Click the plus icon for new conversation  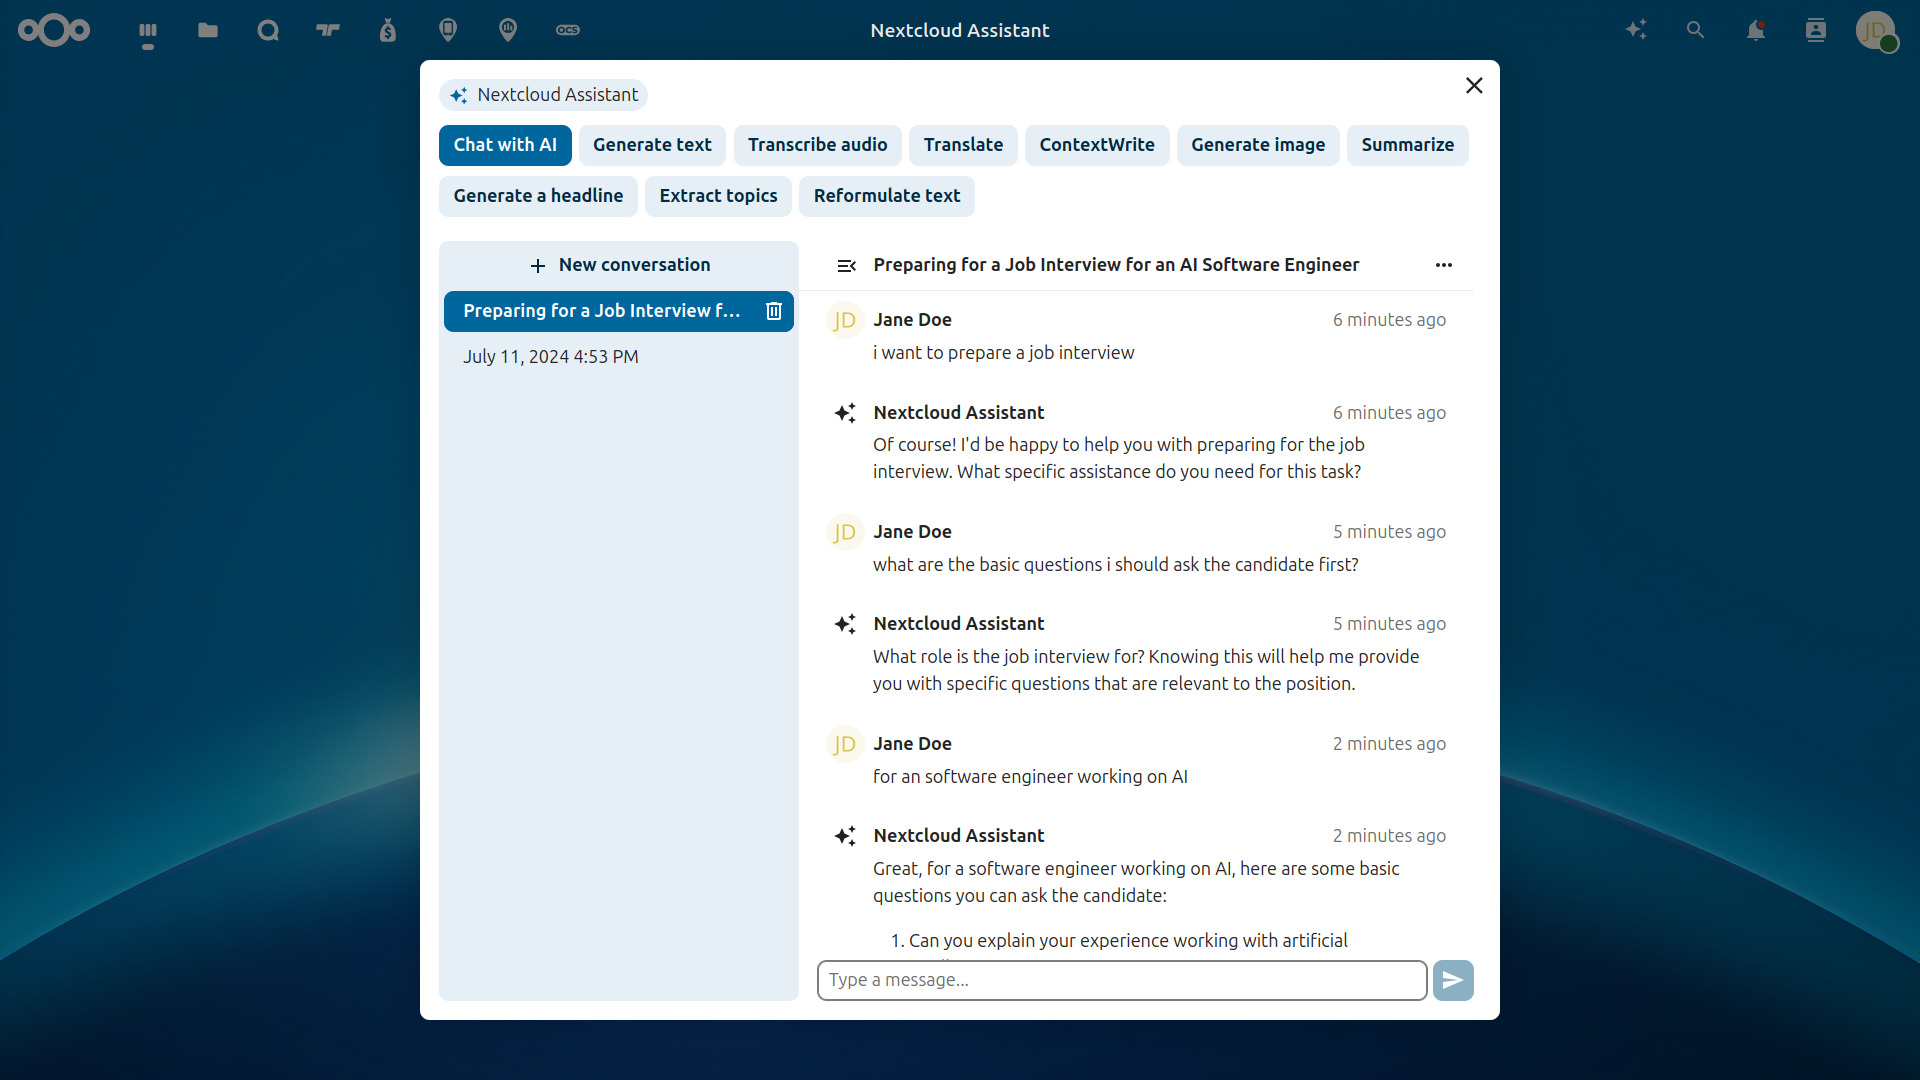(x=538, y=265)
